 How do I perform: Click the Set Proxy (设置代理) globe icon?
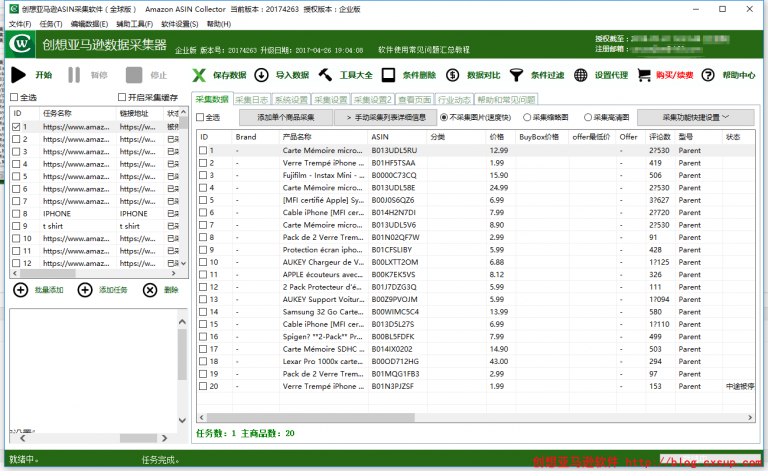(580, 75)
